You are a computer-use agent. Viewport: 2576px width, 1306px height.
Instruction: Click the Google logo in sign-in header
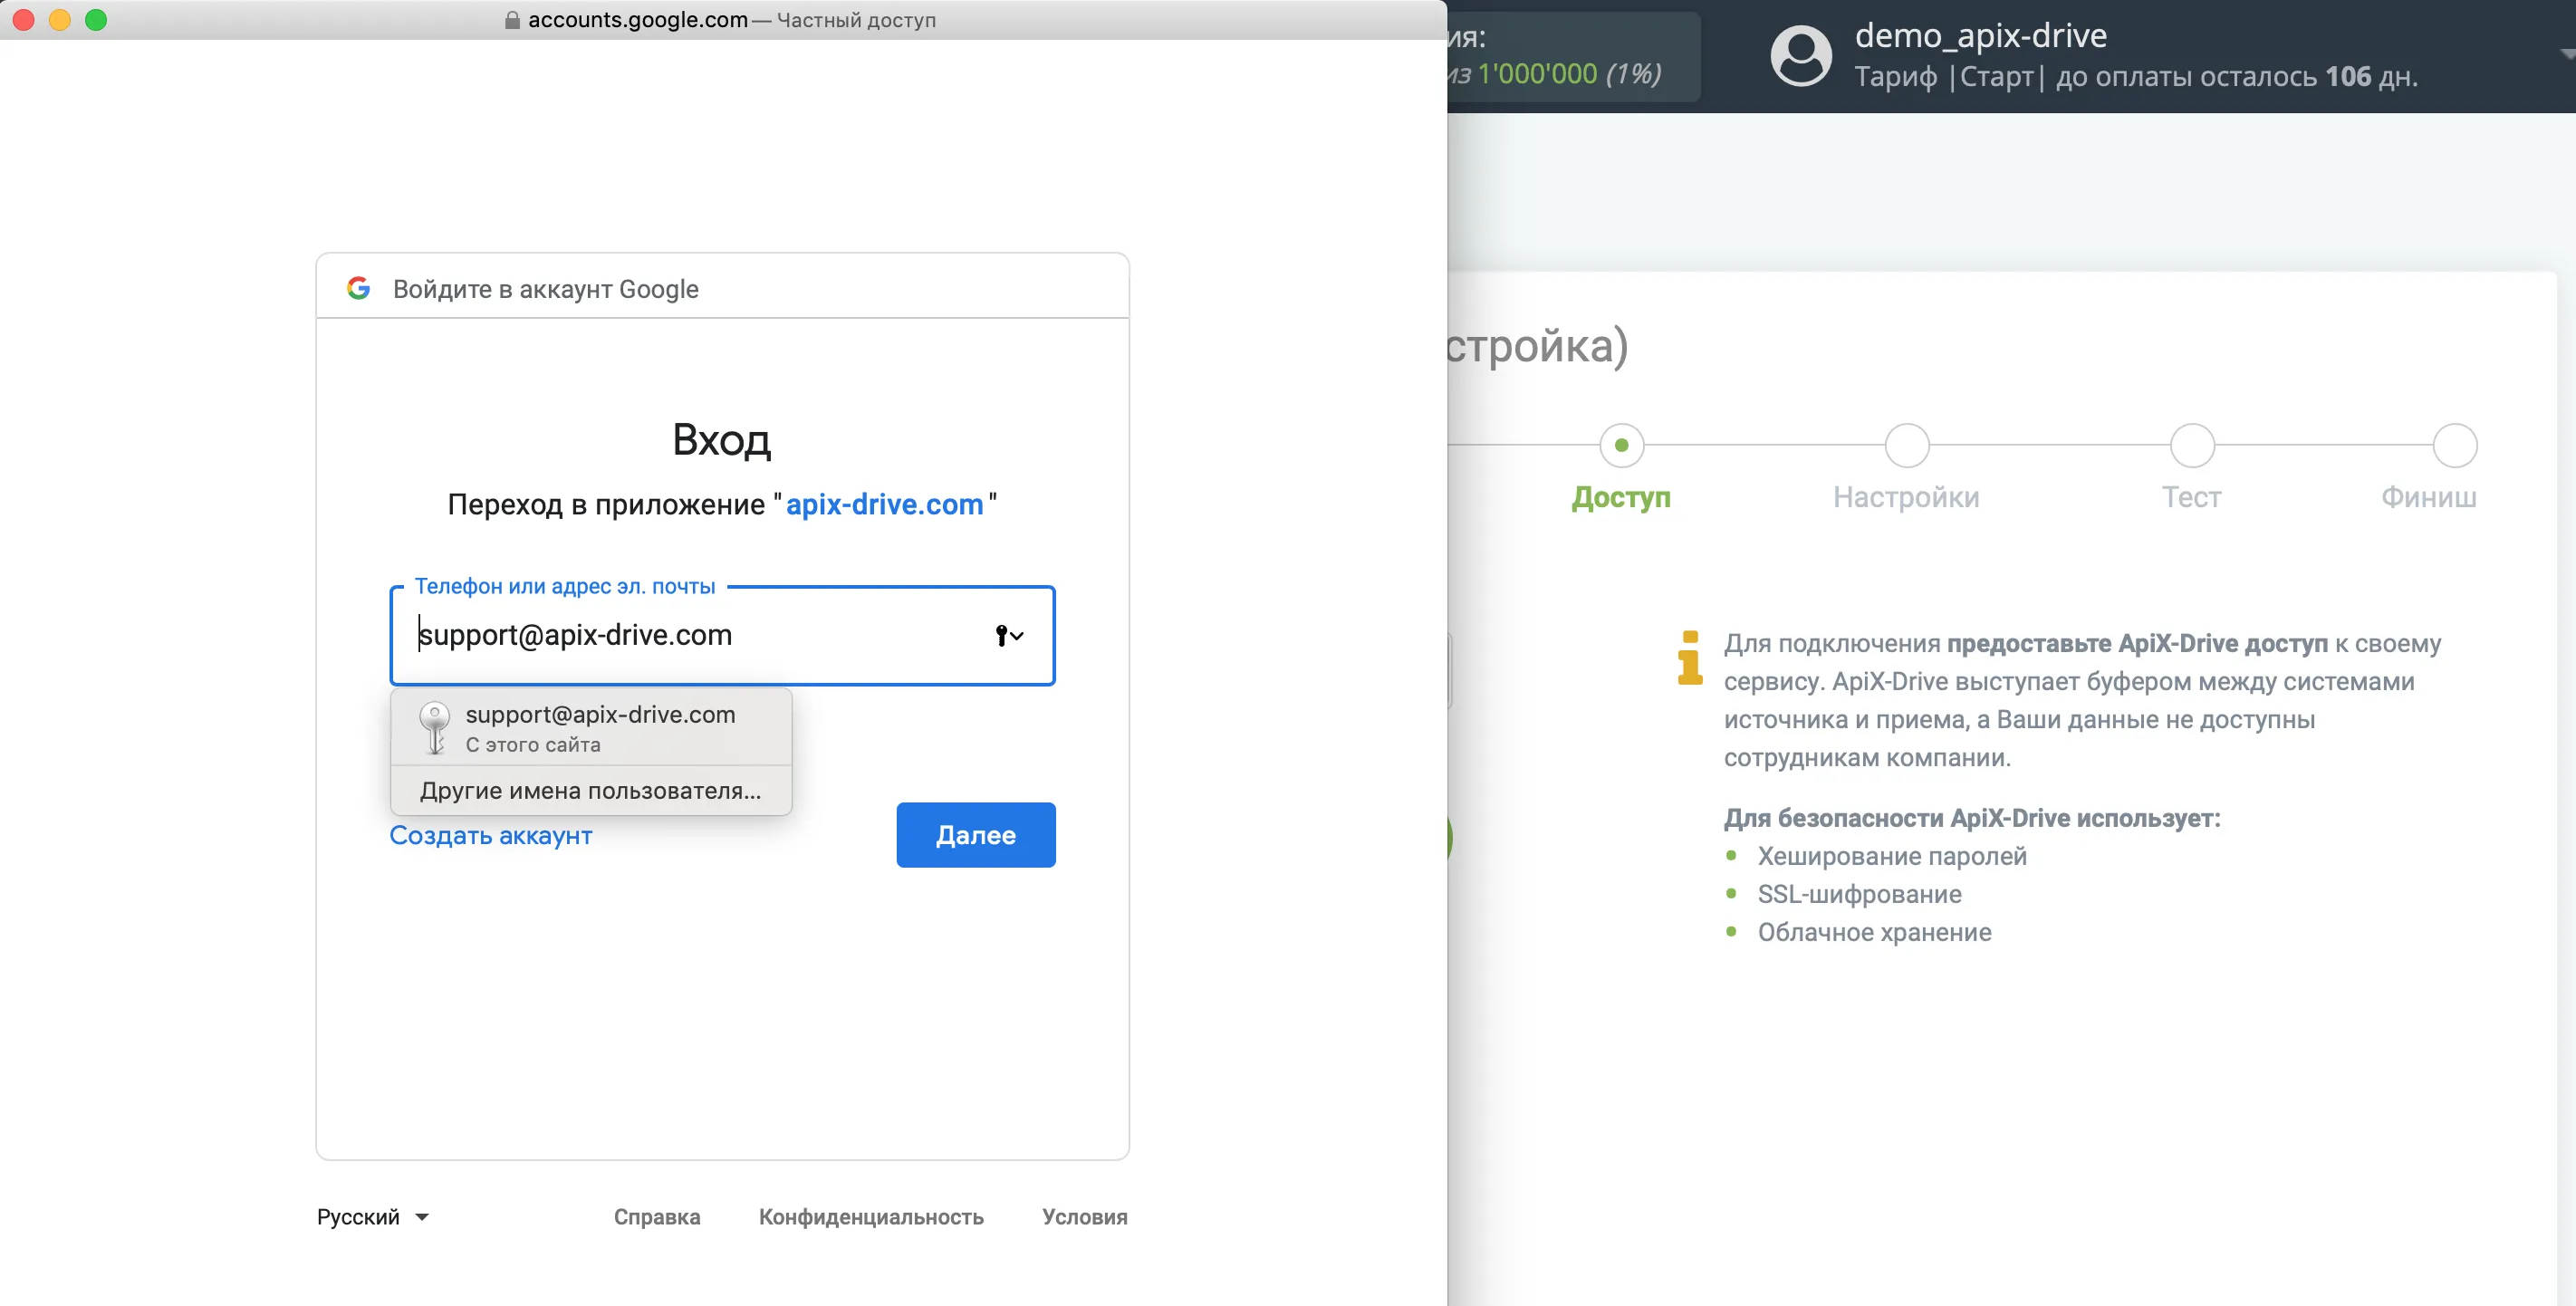[358, 288]
